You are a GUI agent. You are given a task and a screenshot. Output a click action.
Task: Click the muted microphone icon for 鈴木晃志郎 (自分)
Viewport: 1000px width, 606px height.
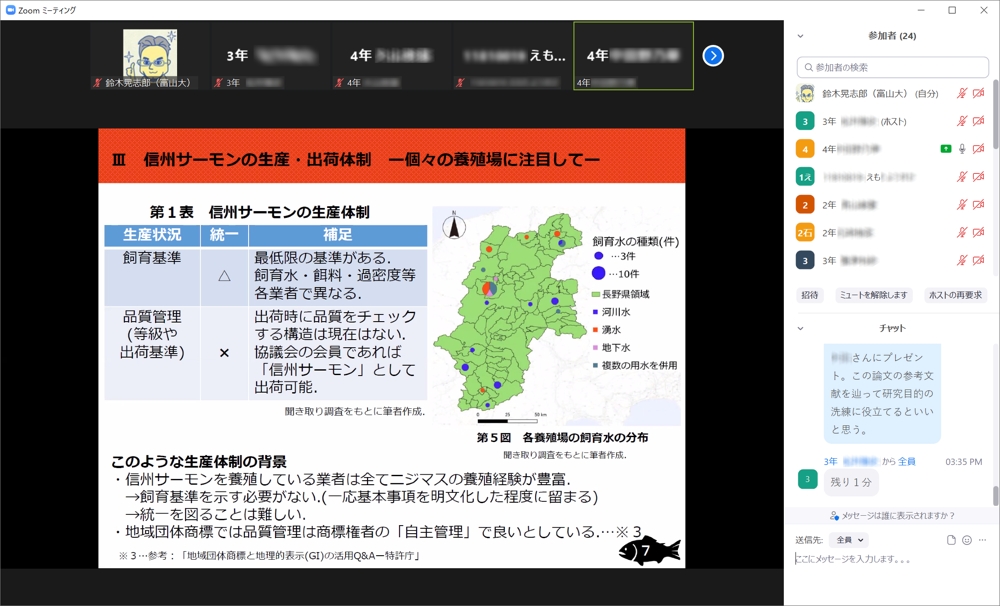pyautogui.click(x=962, y=93)
